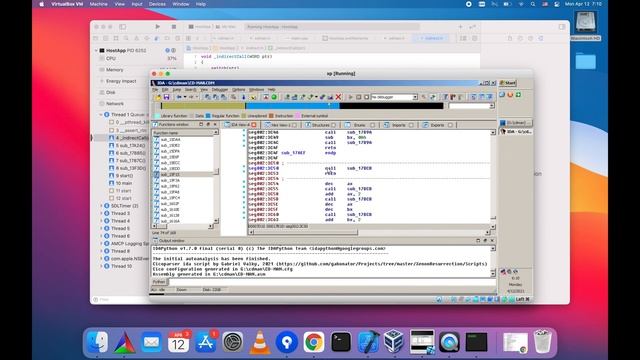Screen dimensions: 640x360
Task: Toggle the Xcode navigator sidebar icon
Action: click(x=122, y=27)
